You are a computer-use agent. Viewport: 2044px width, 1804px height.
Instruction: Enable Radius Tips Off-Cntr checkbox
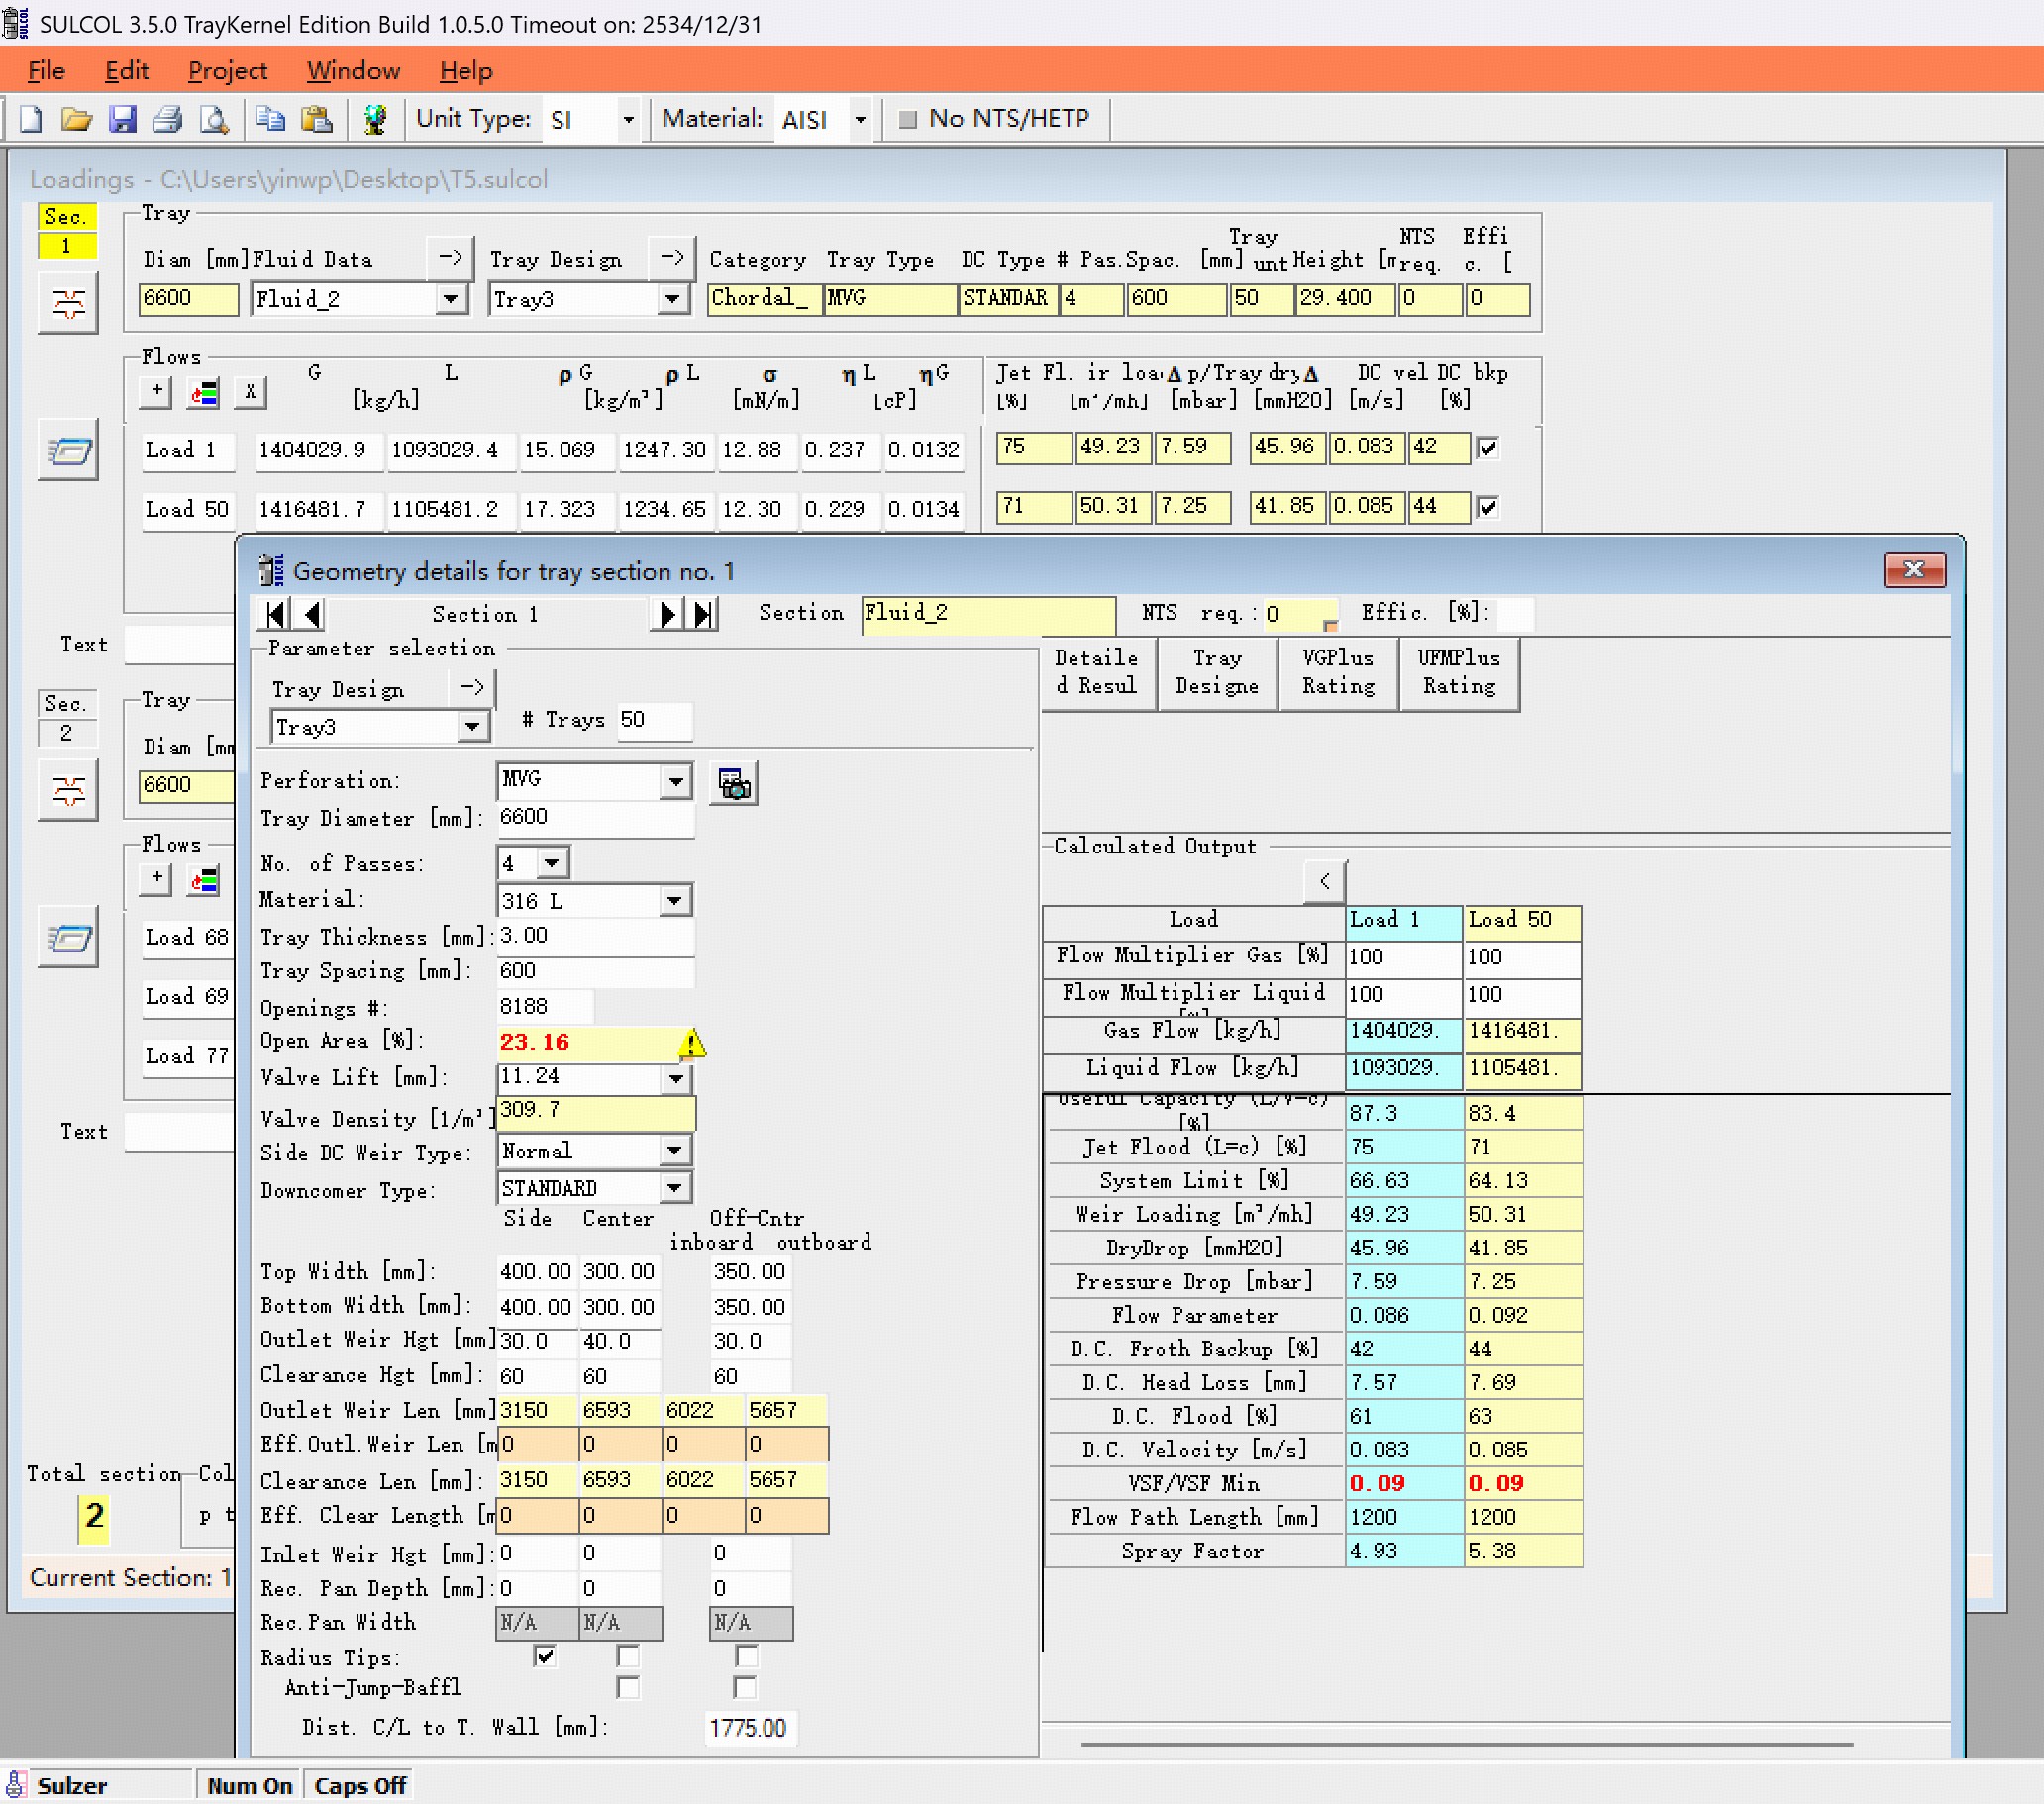[x=746, y=1656]
